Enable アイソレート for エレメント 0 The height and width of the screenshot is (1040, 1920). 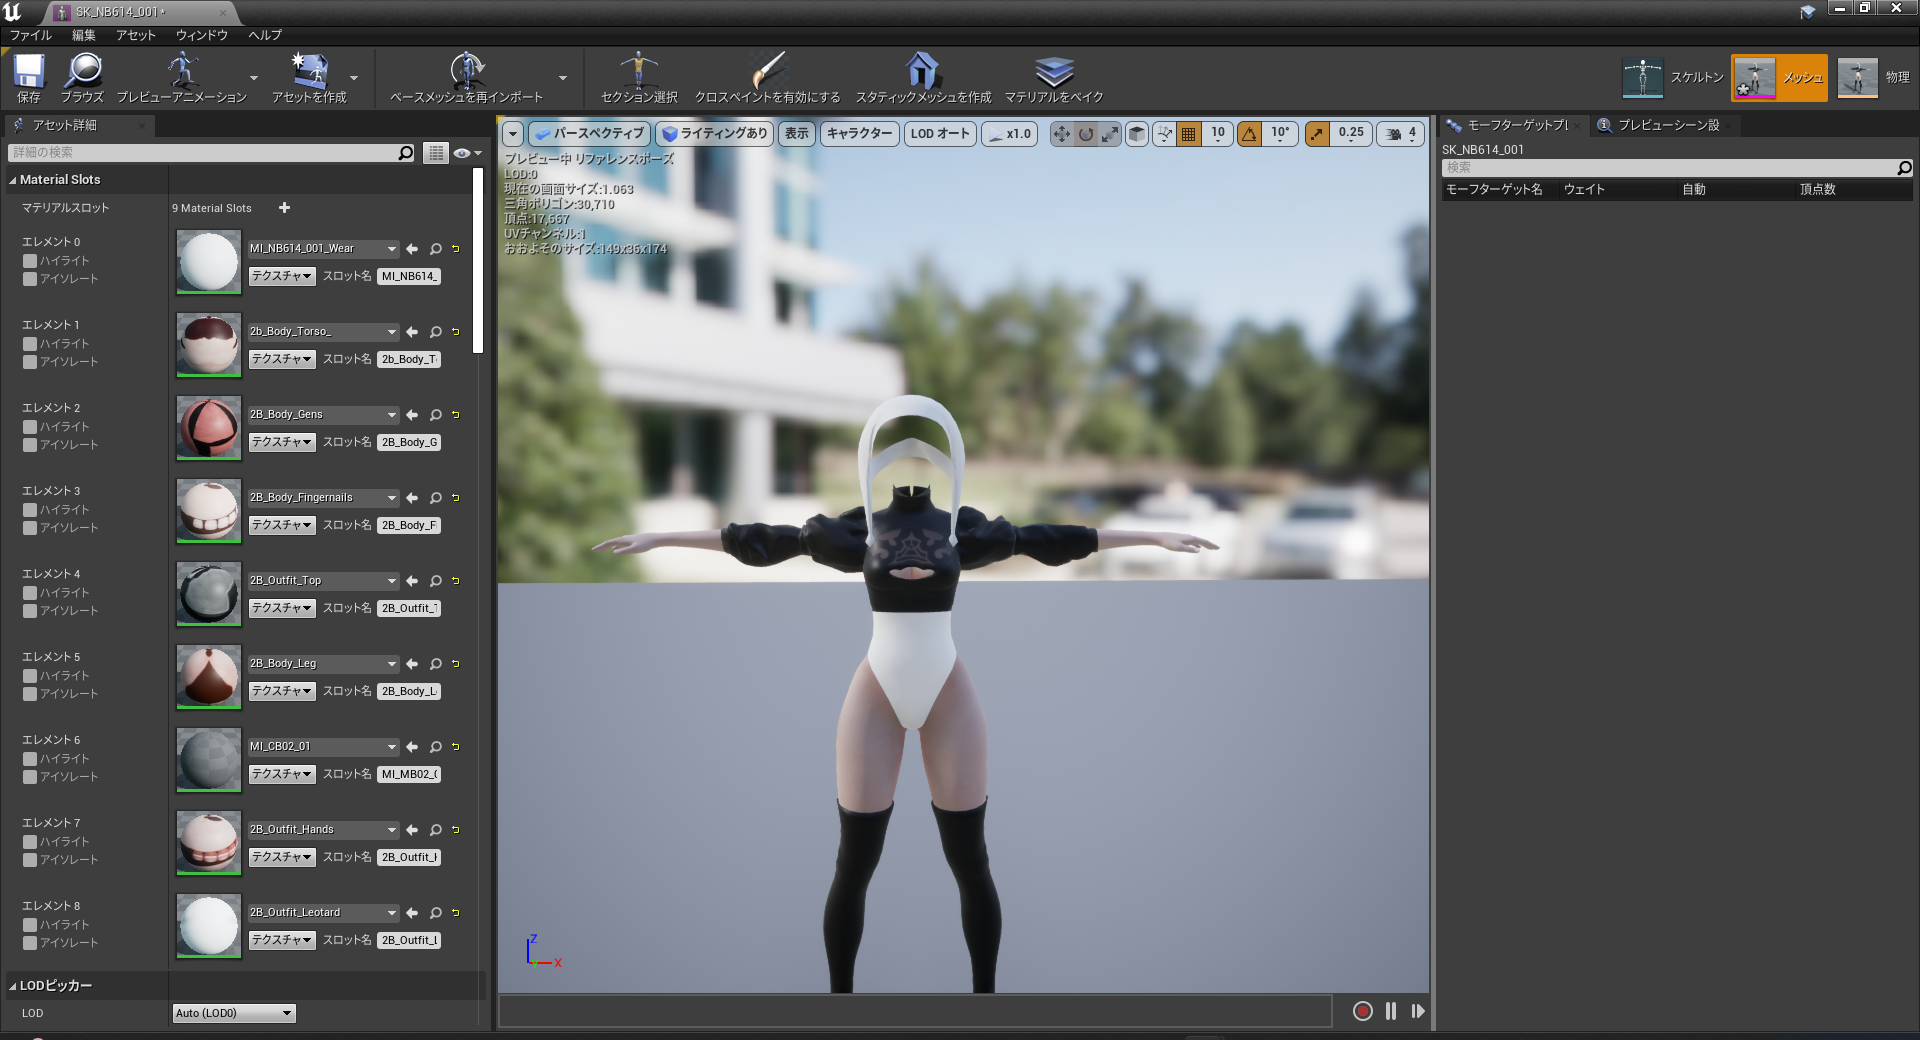pos(30,279)
